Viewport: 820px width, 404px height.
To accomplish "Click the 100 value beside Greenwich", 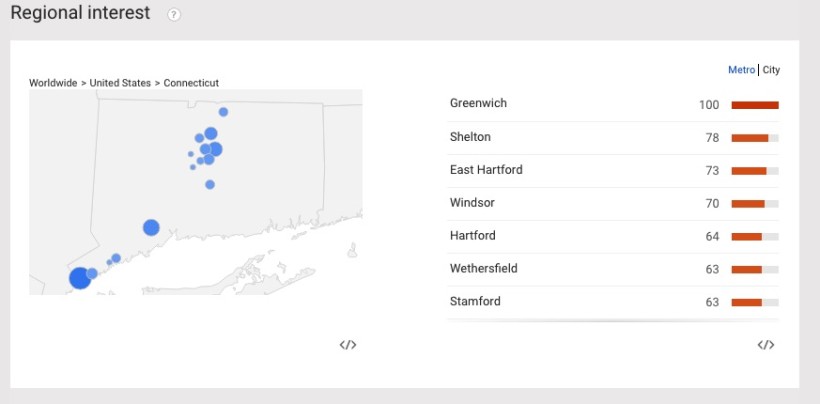I will coord(709,105).
